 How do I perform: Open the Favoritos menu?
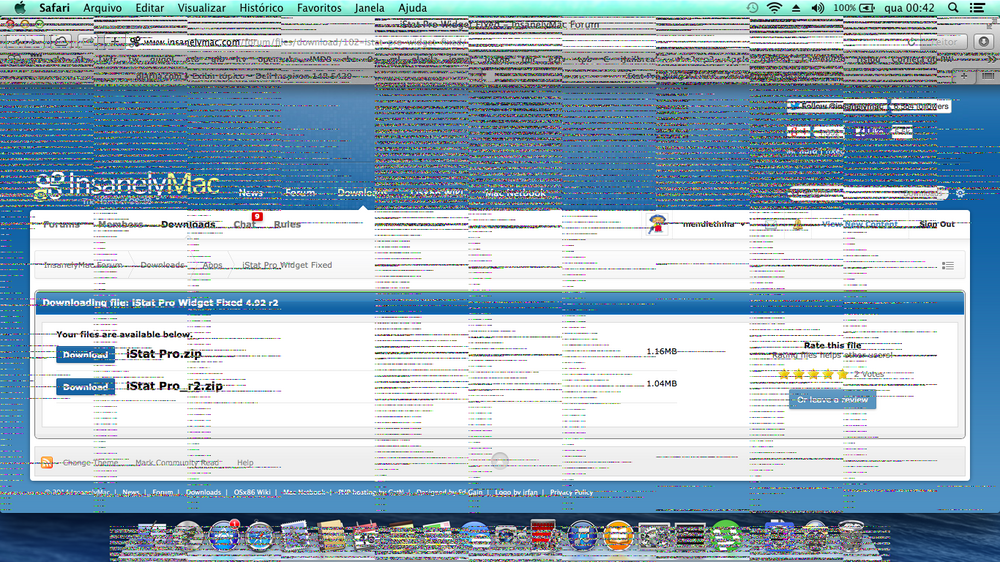pos(319,8)
